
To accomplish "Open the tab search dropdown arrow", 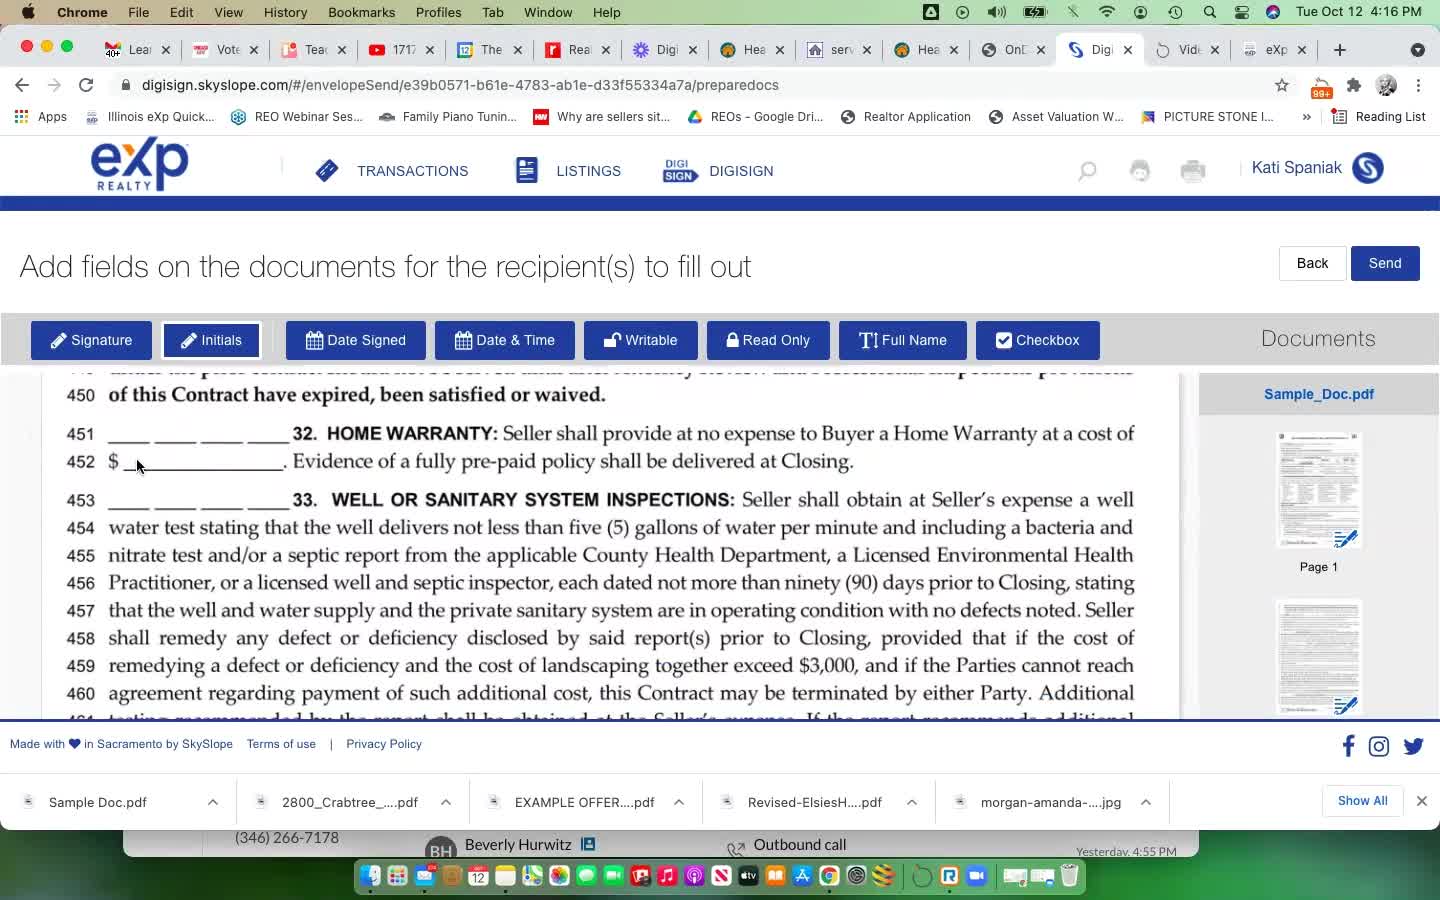I will click(1417, 50).
